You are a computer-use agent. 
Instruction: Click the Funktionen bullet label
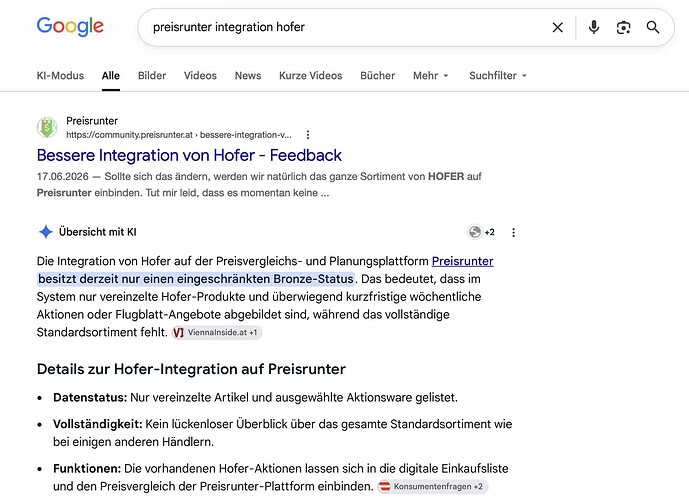[87, 468]
